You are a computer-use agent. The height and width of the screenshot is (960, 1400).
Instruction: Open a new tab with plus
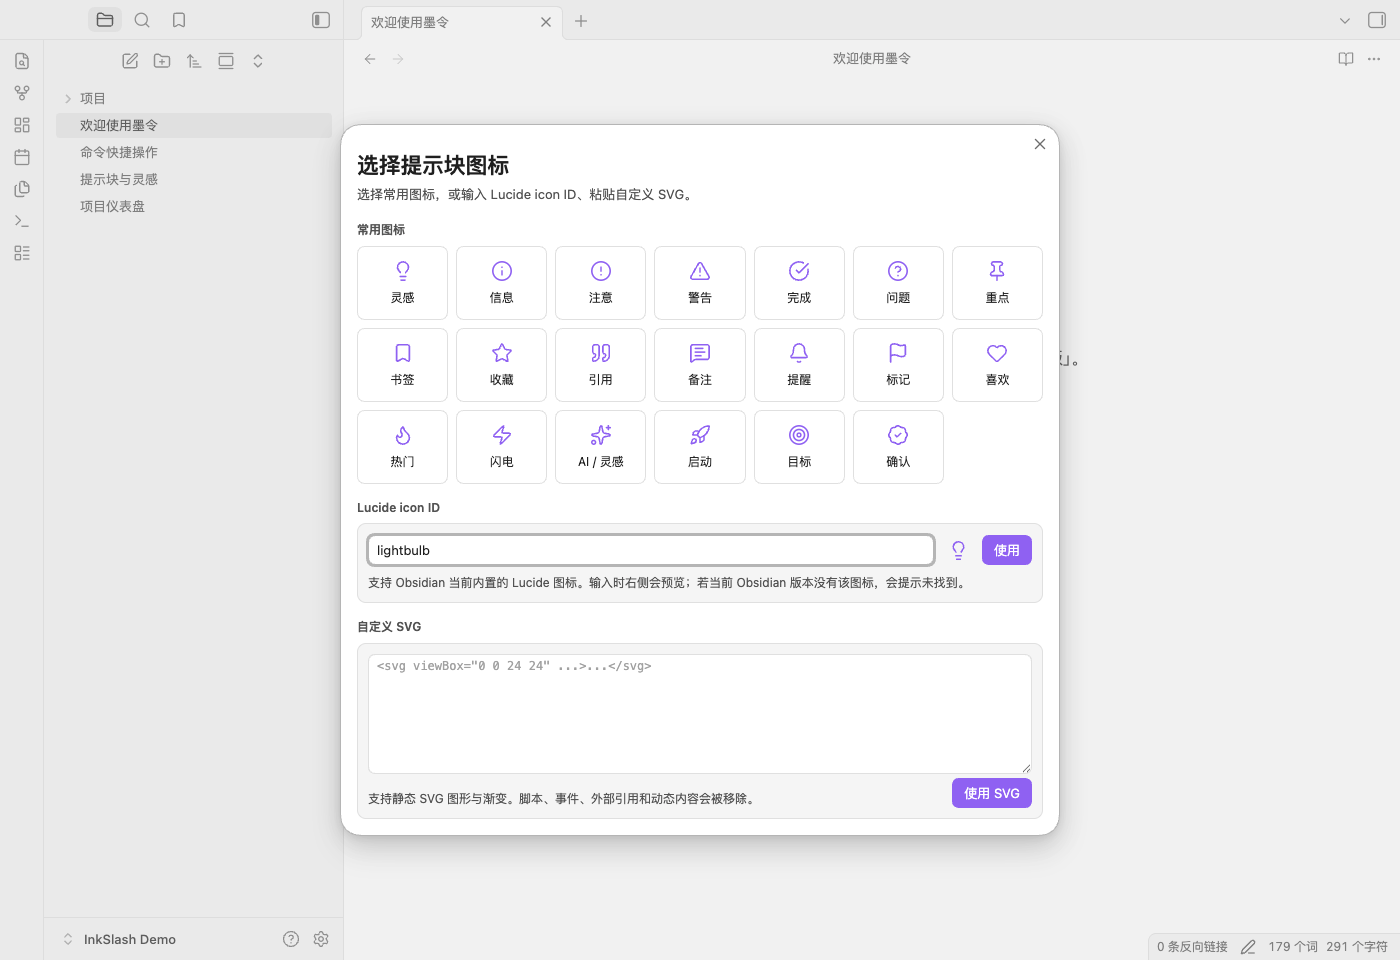(581, 21)
